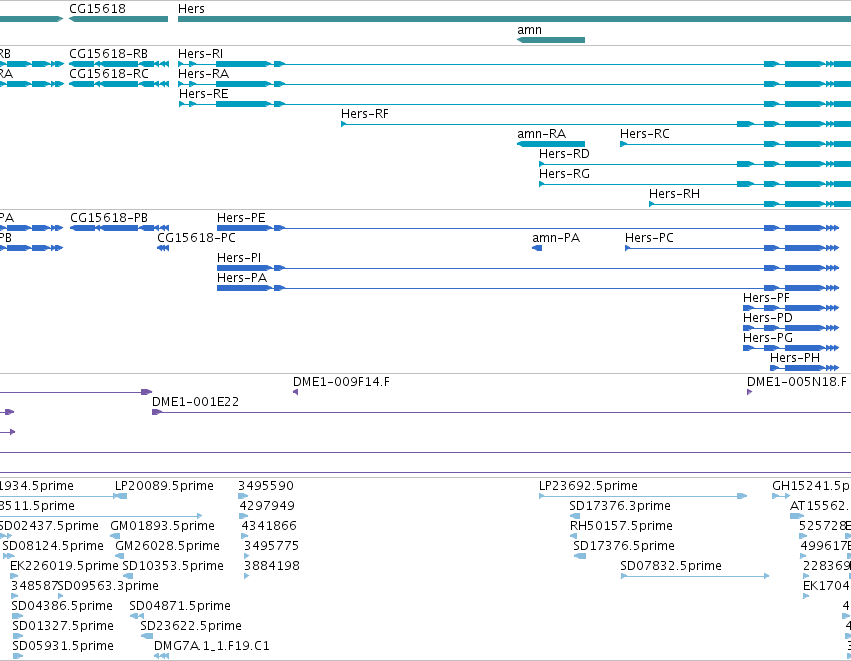The width and height of the screenshot is (851, 661).
Task: Select the GM26028.5prime EST label
Action: point(167,546)
